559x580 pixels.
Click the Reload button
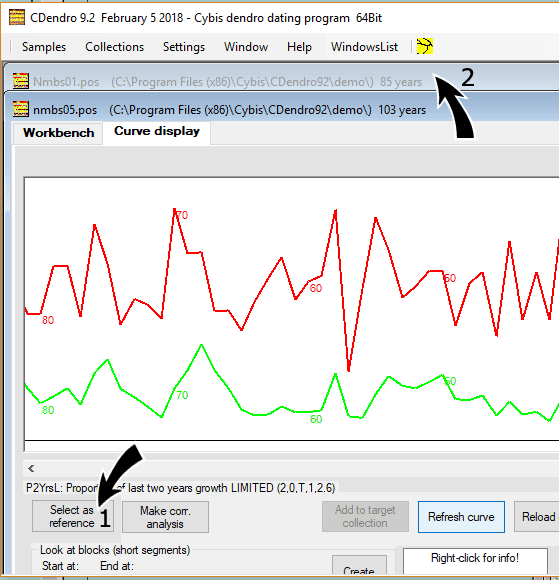[x=537, y=517]
